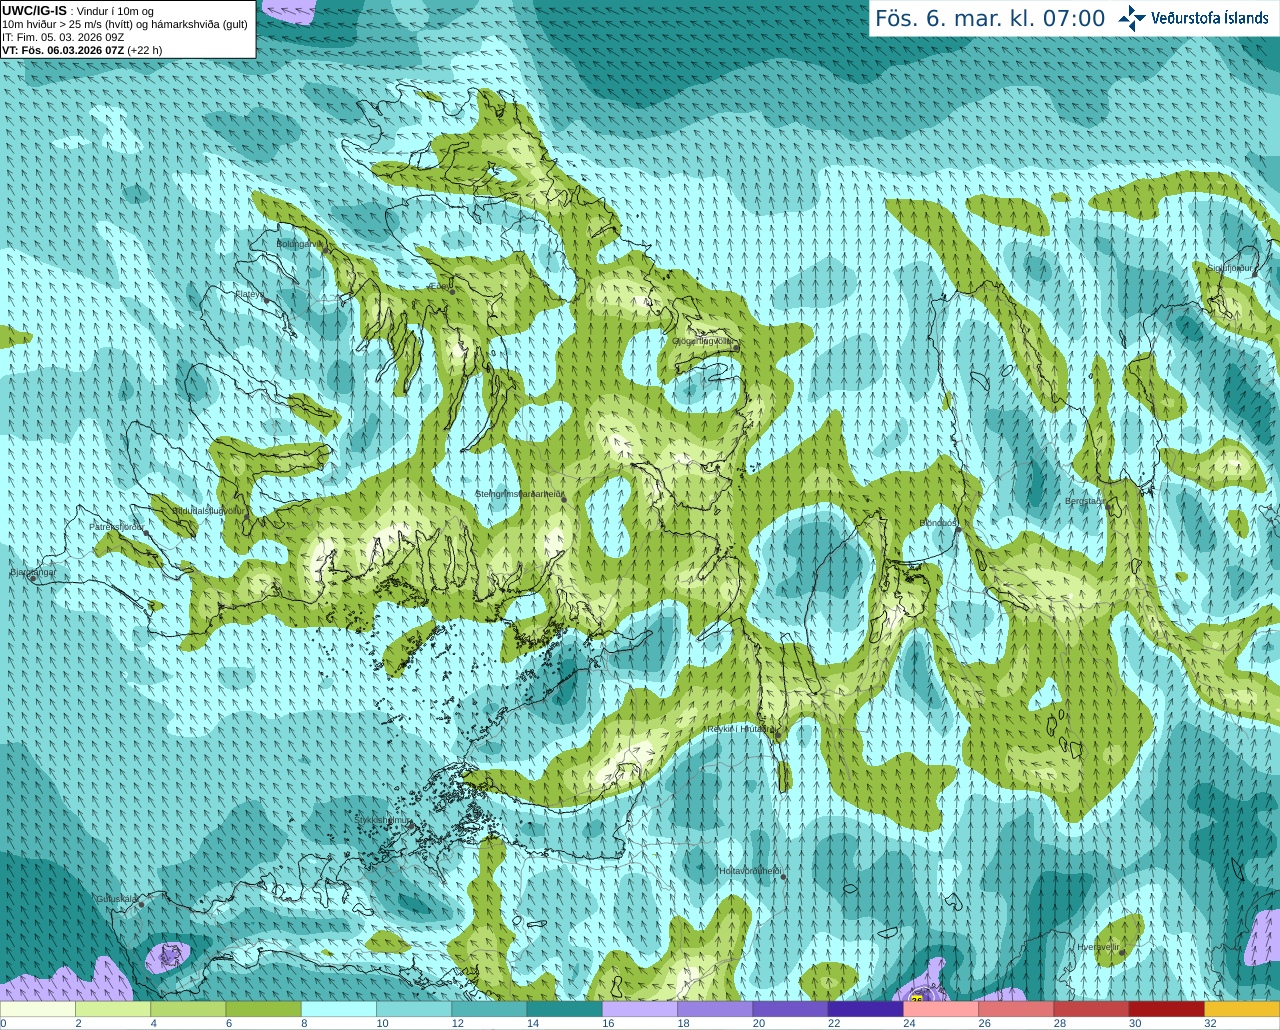Select the 2–4 m/s light green legend swatch
This screenshot has width=1280, height=1030.
point(113,1009)
